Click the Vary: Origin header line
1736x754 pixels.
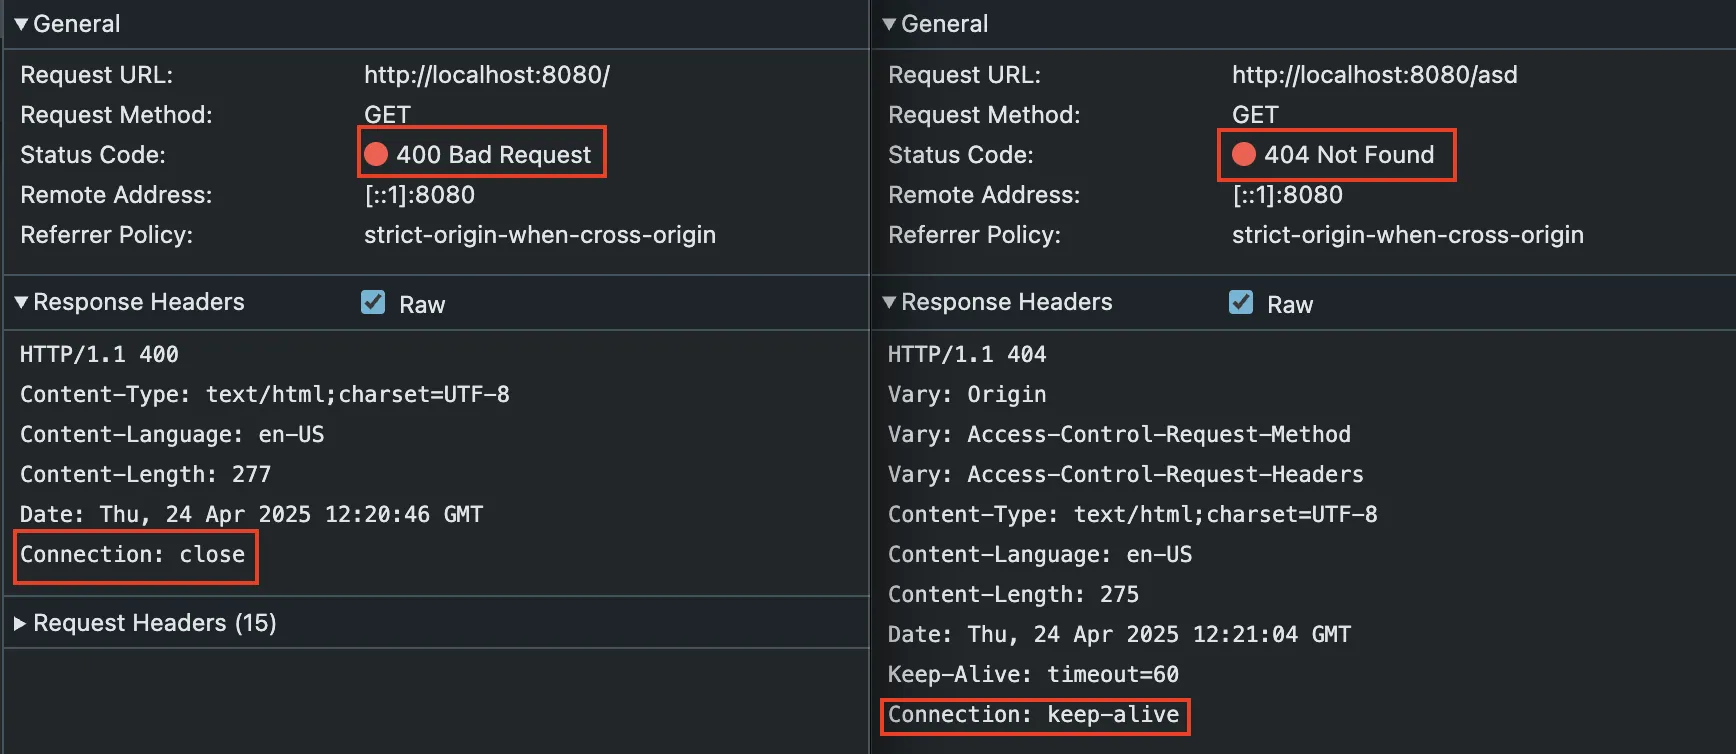pyautogui.click(x=967, y=395)
